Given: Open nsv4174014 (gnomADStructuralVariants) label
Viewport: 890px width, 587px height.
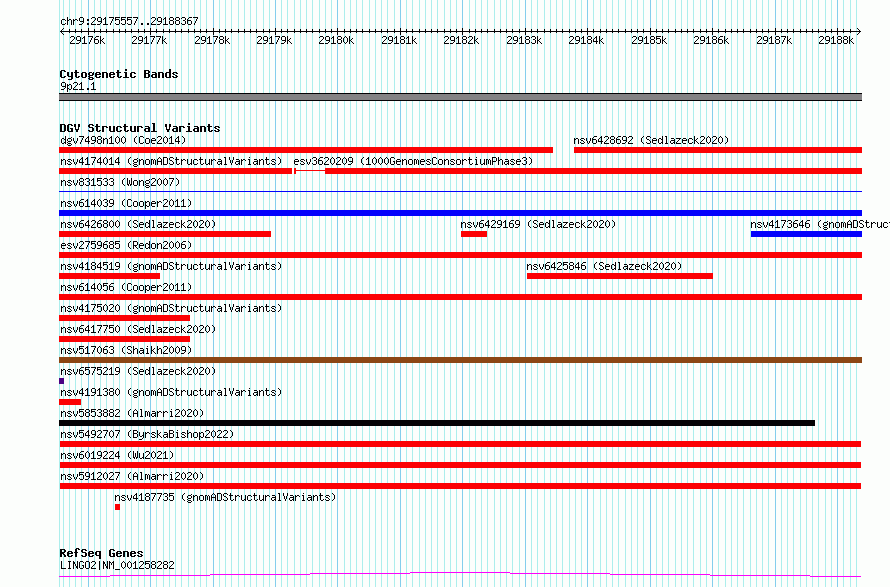Looking at the screenshot, I should pos(171,161).
